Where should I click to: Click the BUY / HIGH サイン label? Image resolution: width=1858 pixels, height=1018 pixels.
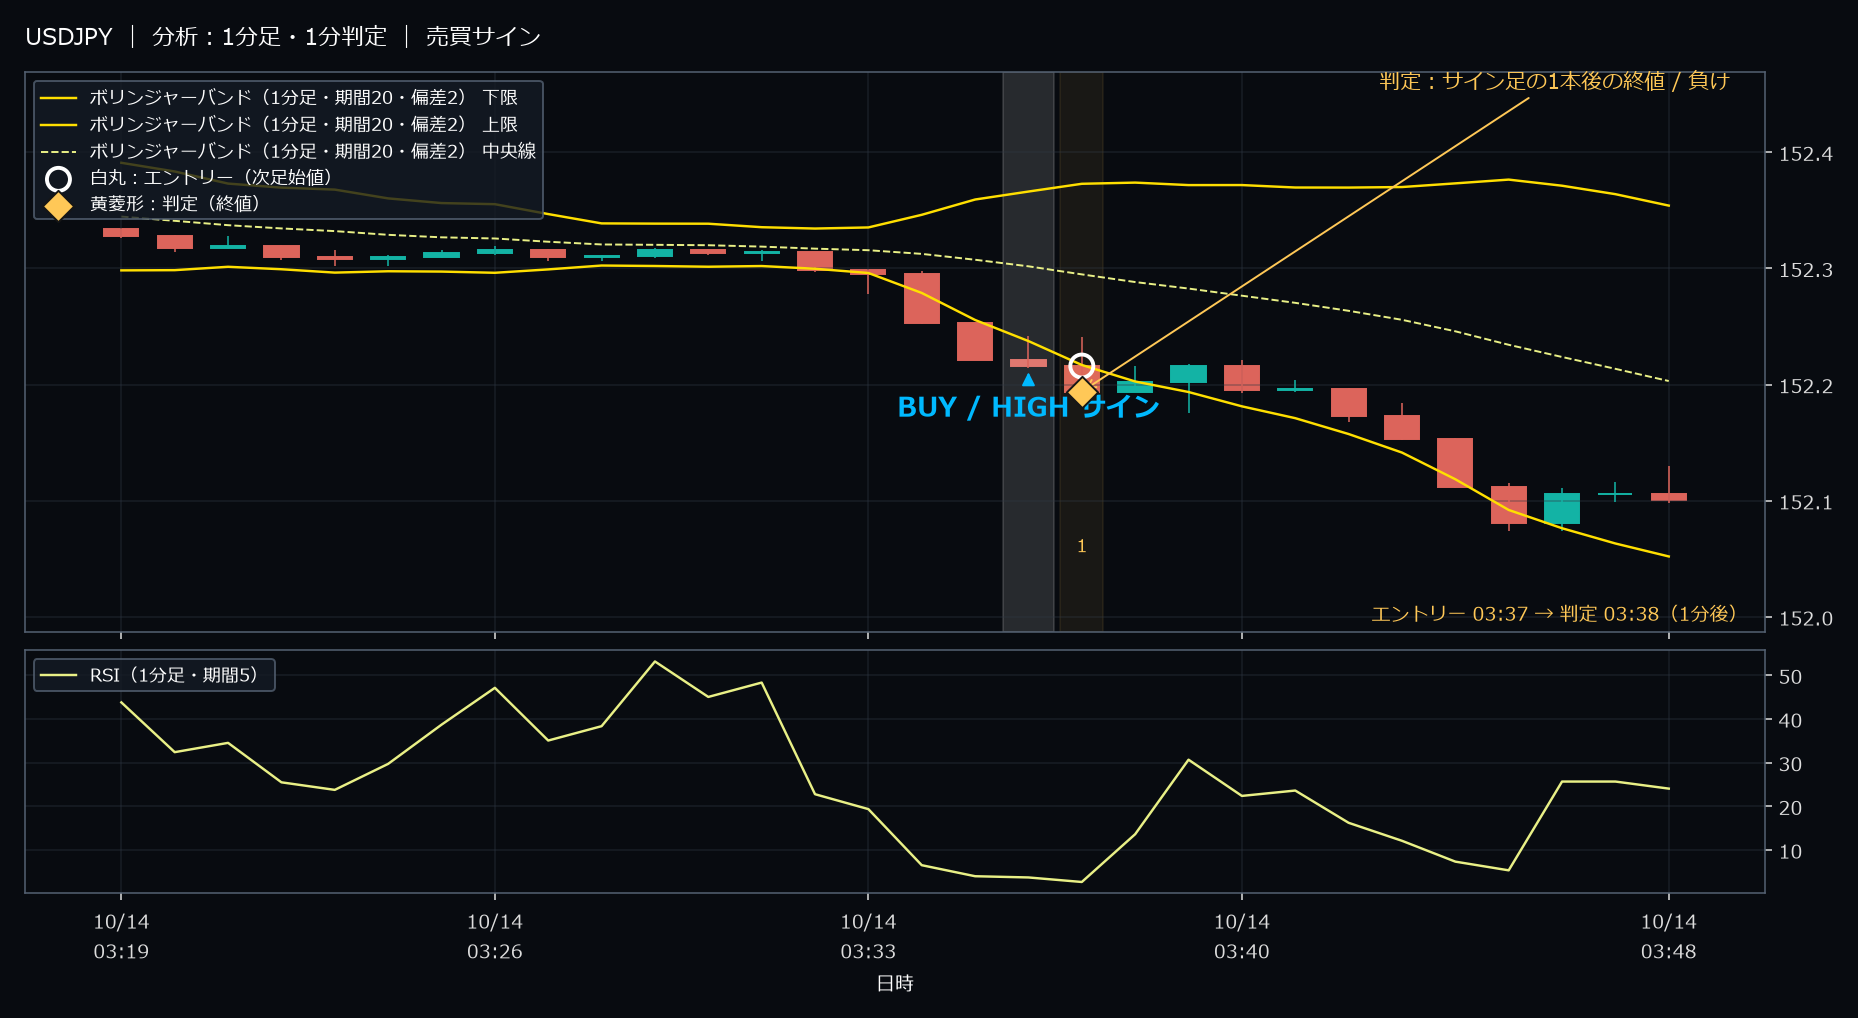pyautogui.click(x=1028, y=407)
